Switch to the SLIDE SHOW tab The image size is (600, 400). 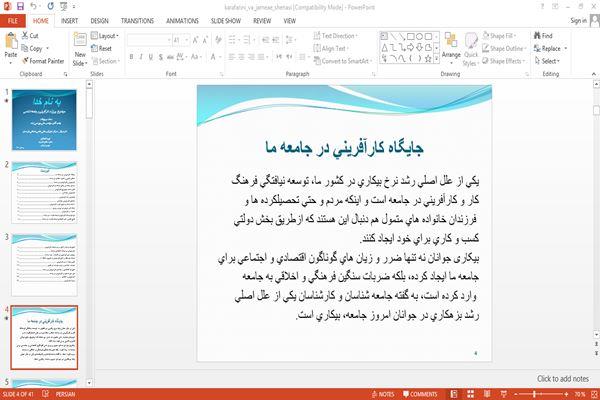[226, 21]
